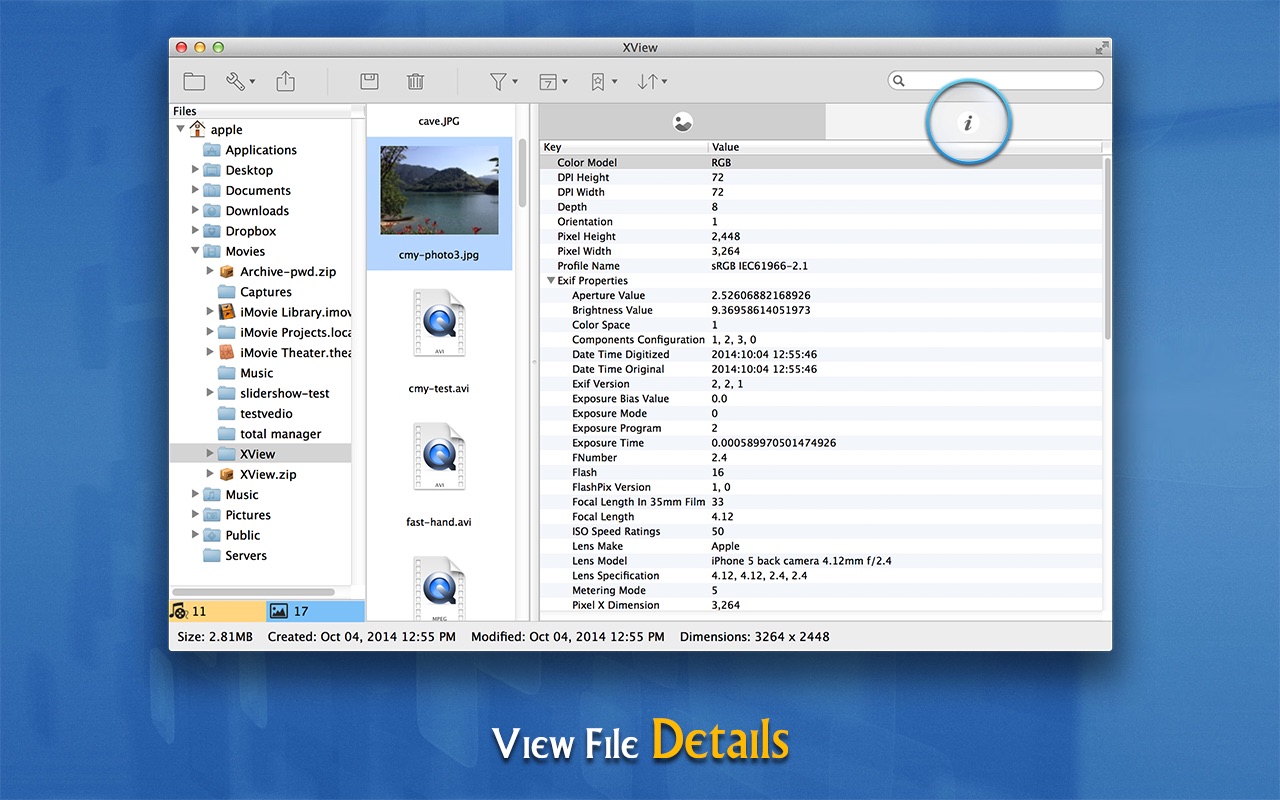The width and height of the screenshot is (1280, 800).
Task: Collapse the Exif Properties group
Action: pos(551,281)
